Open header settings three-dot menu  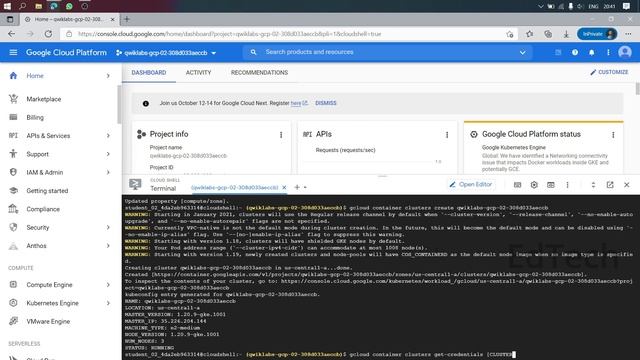(x=608, y=52)
